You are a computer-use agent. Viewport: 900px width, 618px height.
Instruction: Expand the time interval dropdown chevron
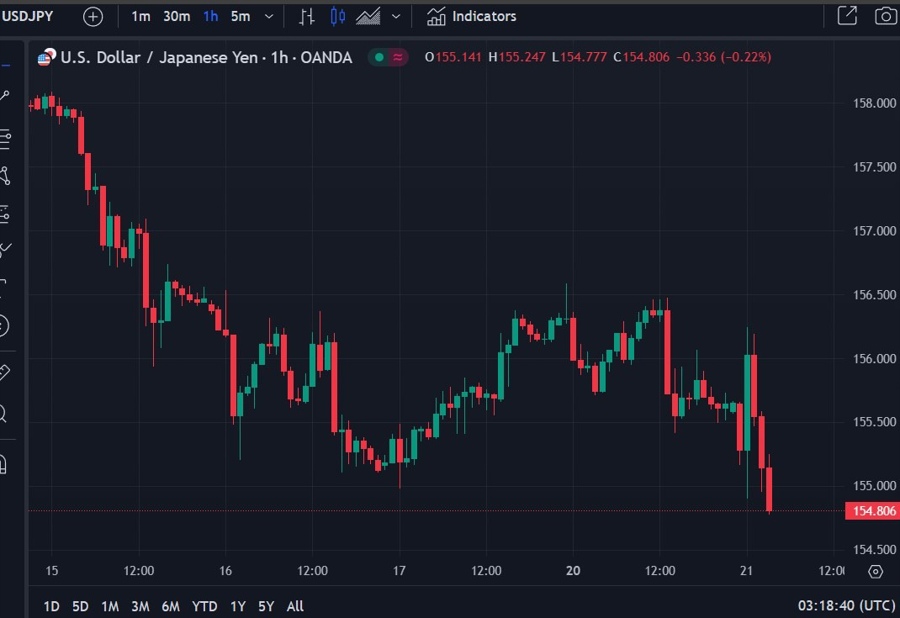269,17
